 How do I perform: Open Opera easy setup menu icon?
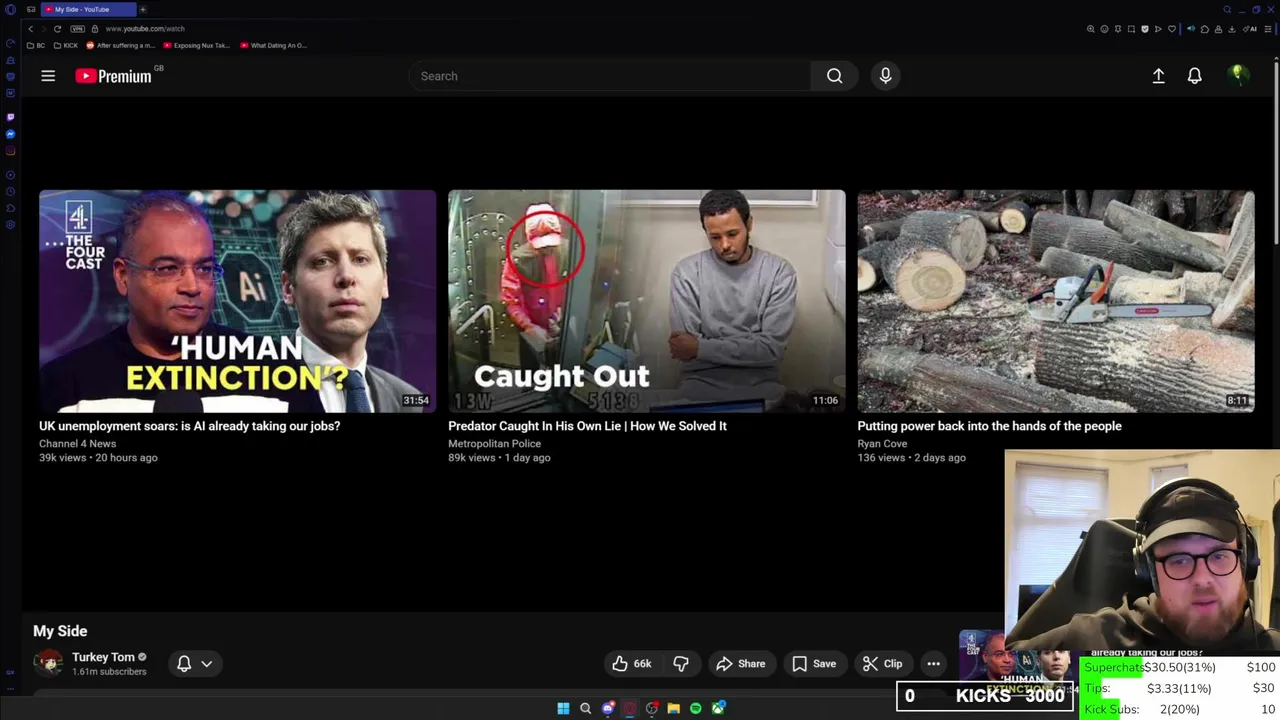coord(1268,29)
